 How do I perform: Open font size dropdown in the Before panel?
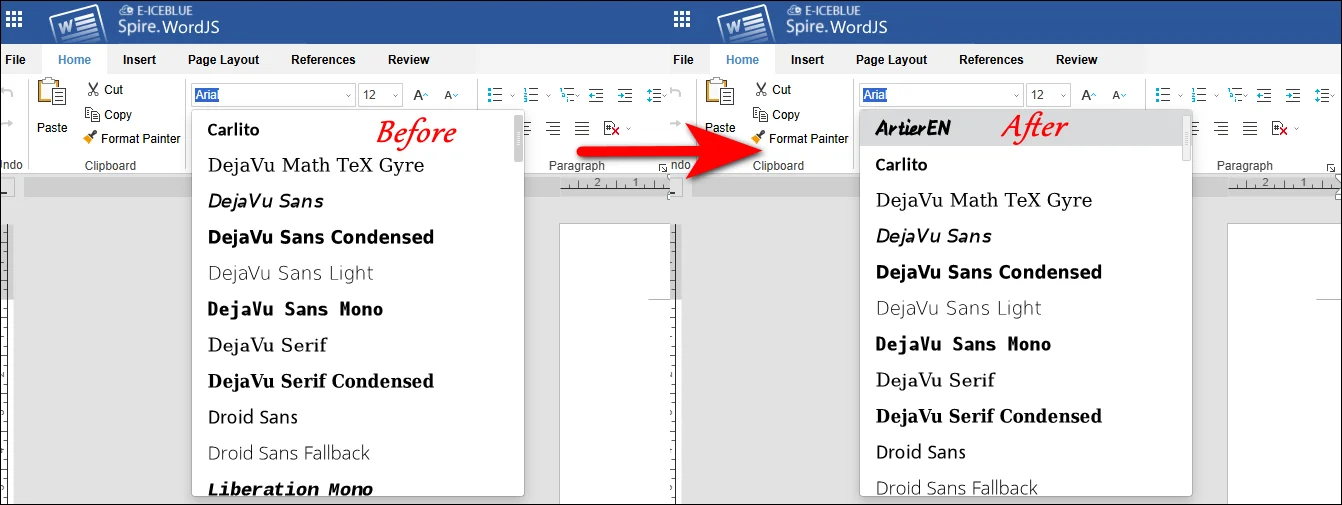point(395,96)
